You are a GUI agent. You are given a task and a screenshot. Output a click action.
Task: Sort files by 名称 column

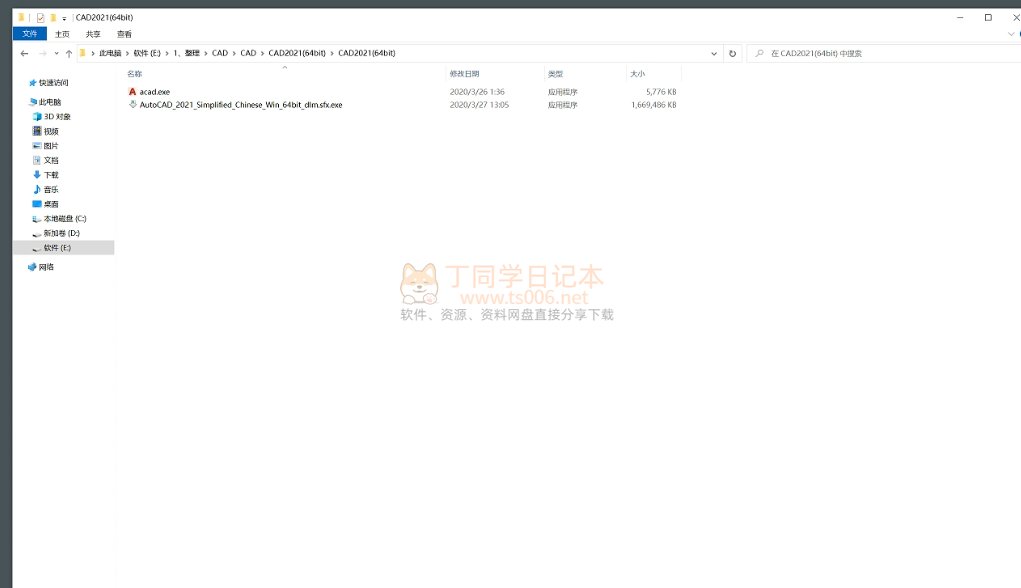[135, 74]
